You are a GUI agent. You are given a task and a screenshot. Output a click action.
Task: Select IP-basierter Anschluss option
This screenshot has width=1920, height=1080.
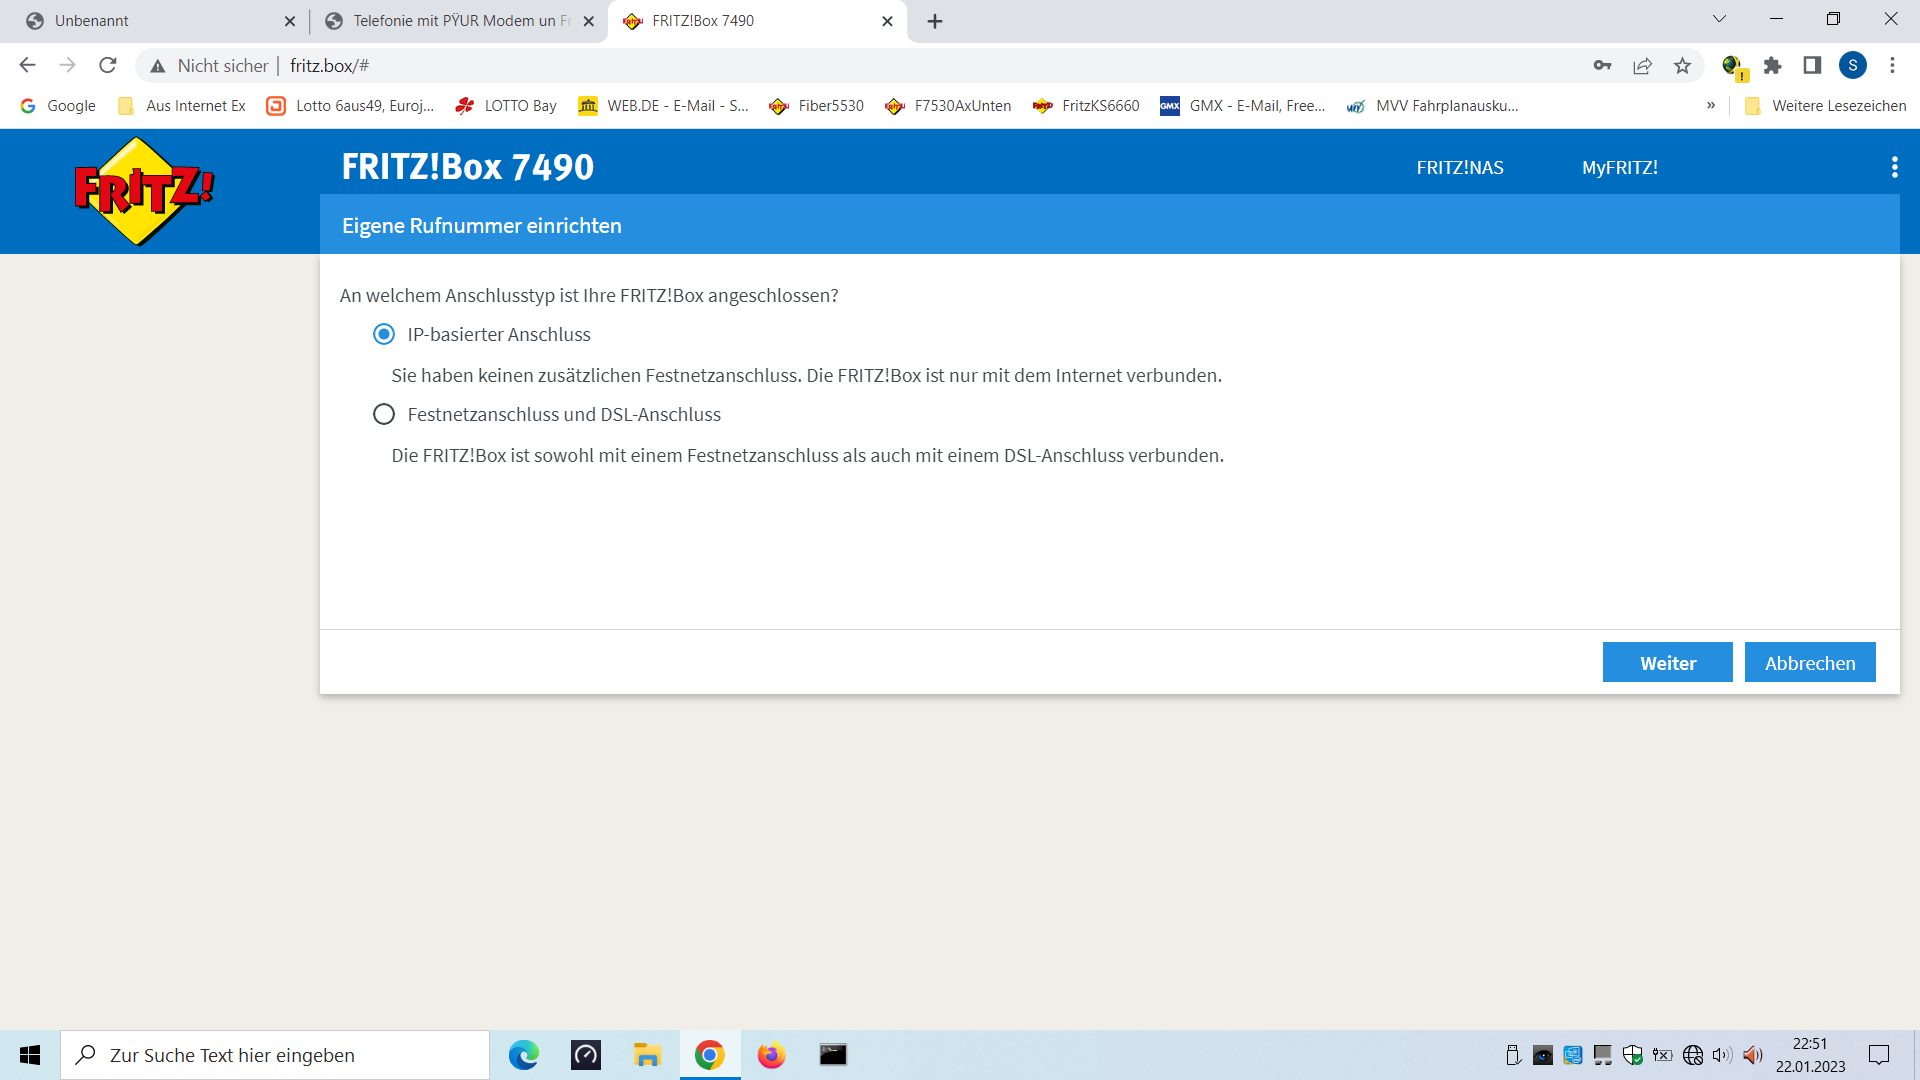click(384, 334)
